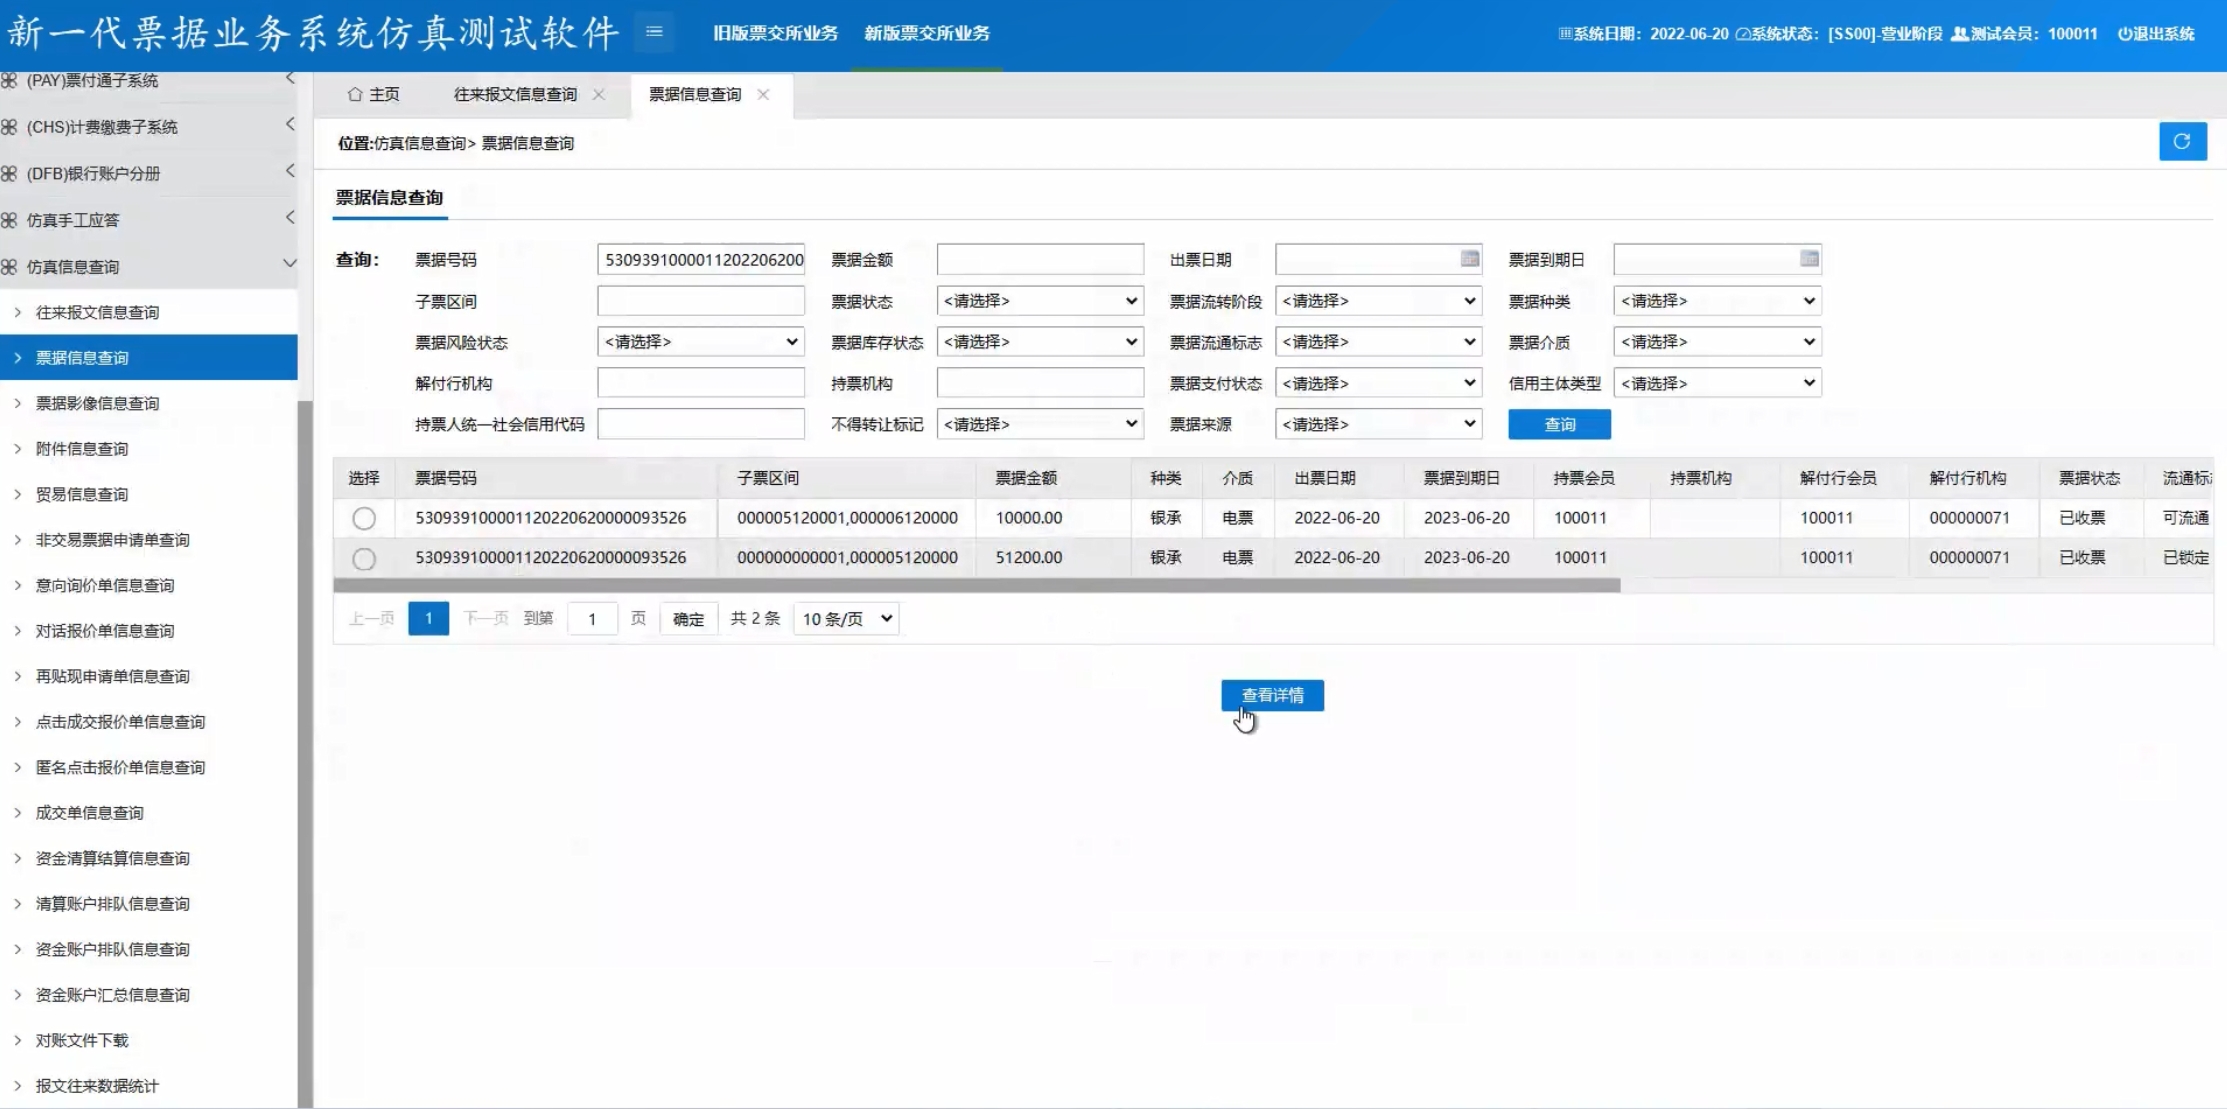Open 对账文件下载 in sidebar
The image size is (2227, 1109).
[82, 1040]
